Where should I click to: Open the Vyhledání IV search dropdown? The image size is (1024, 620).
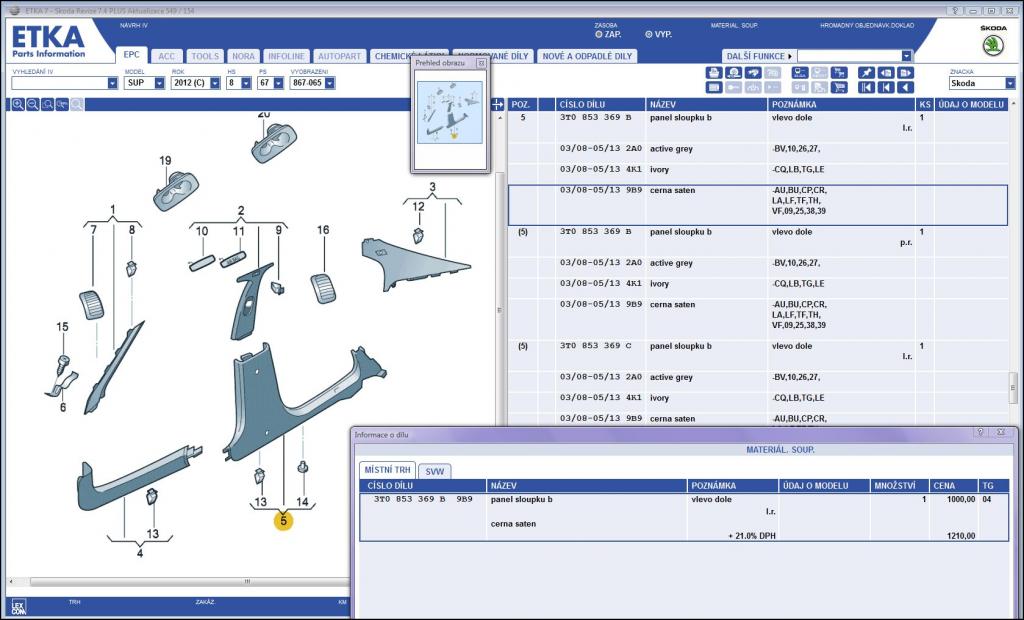tap(112, 84)
